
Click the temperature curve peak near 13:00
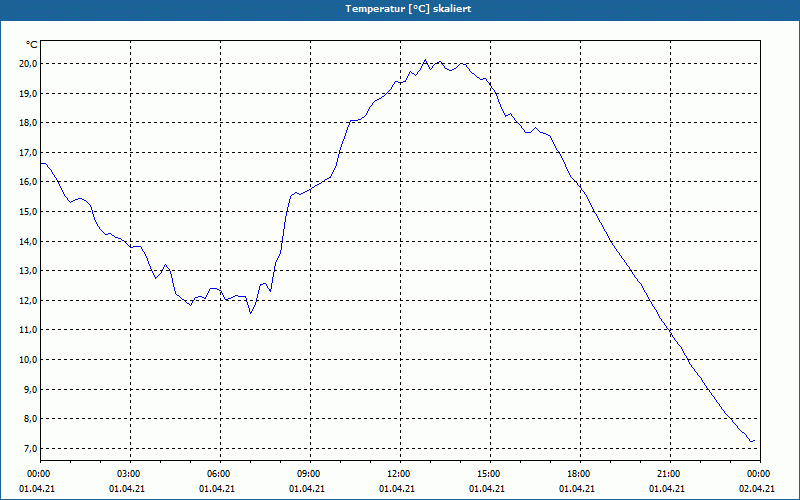[x=426, y=60]
